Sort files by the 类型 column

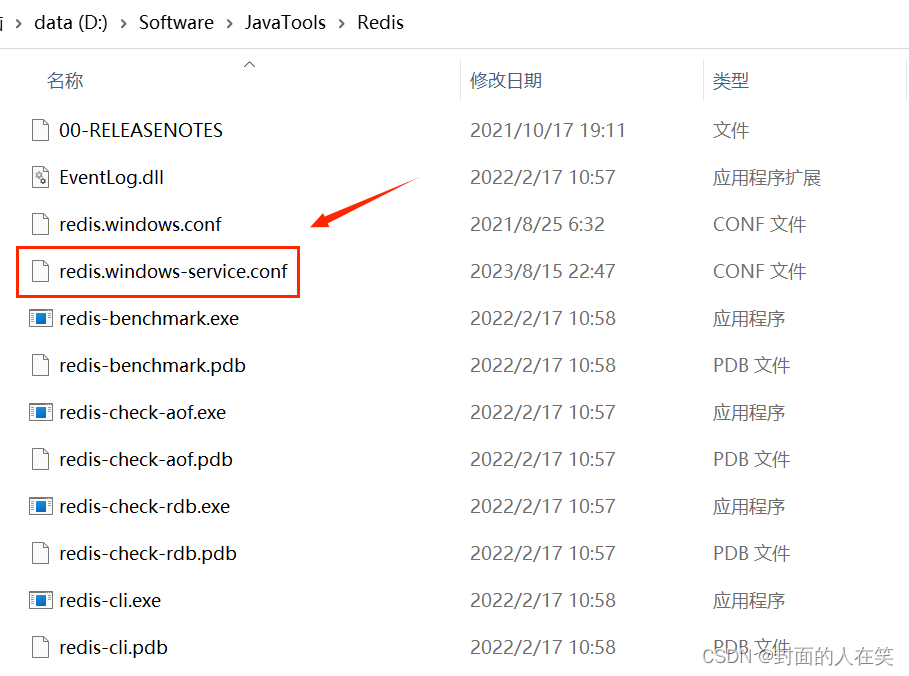(731, 80)
